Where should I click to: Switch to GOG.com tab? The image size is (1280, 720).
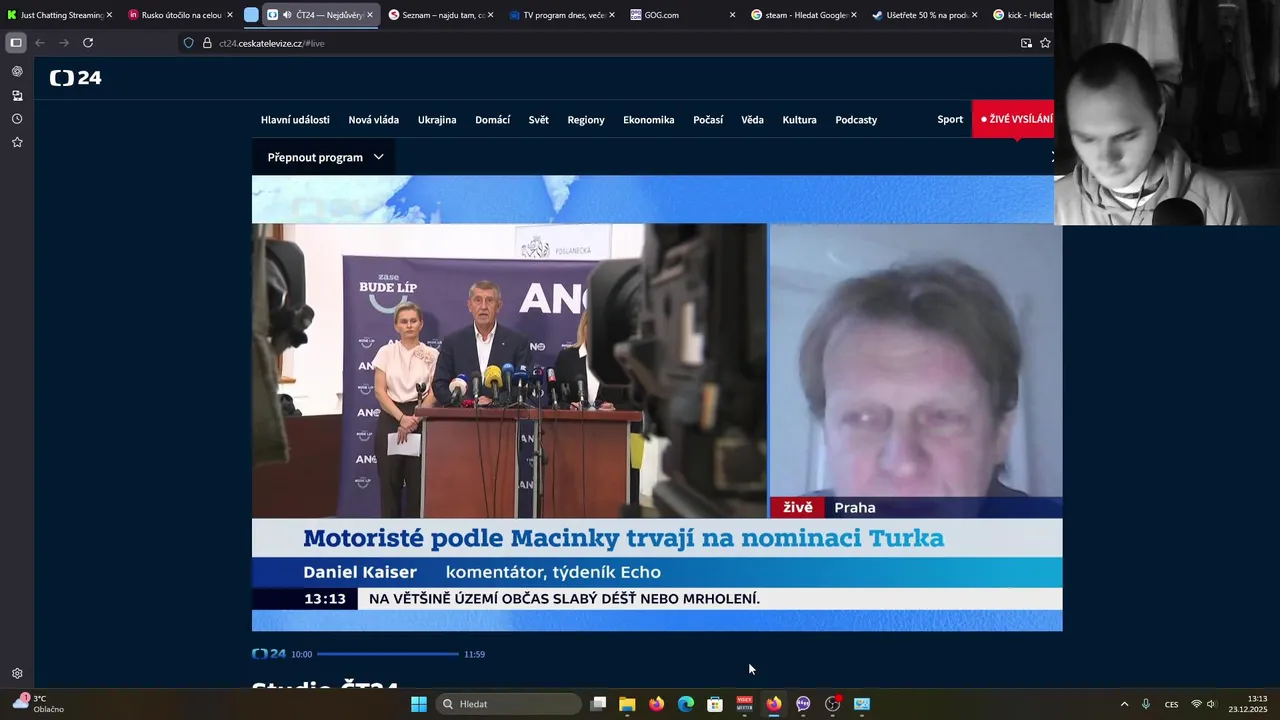(x=683, y=15)
